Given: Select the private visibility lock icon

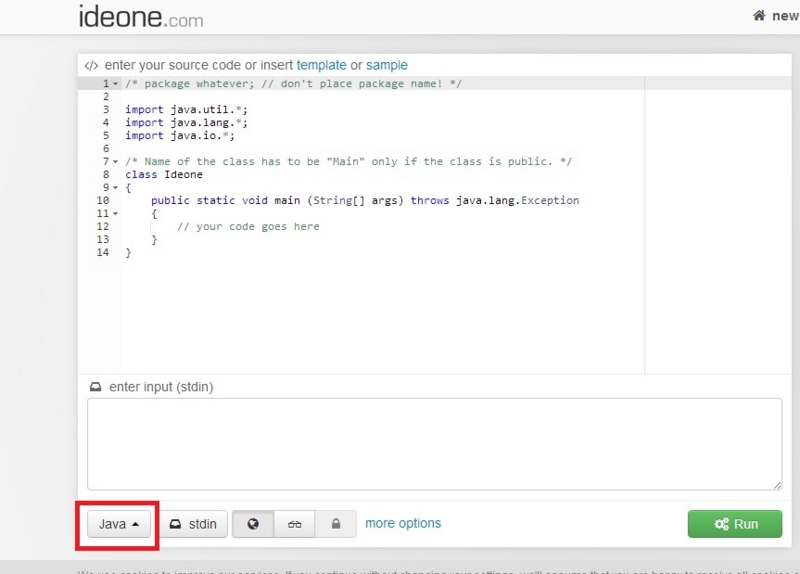Looking at the screenshot, I should point(336,524).
